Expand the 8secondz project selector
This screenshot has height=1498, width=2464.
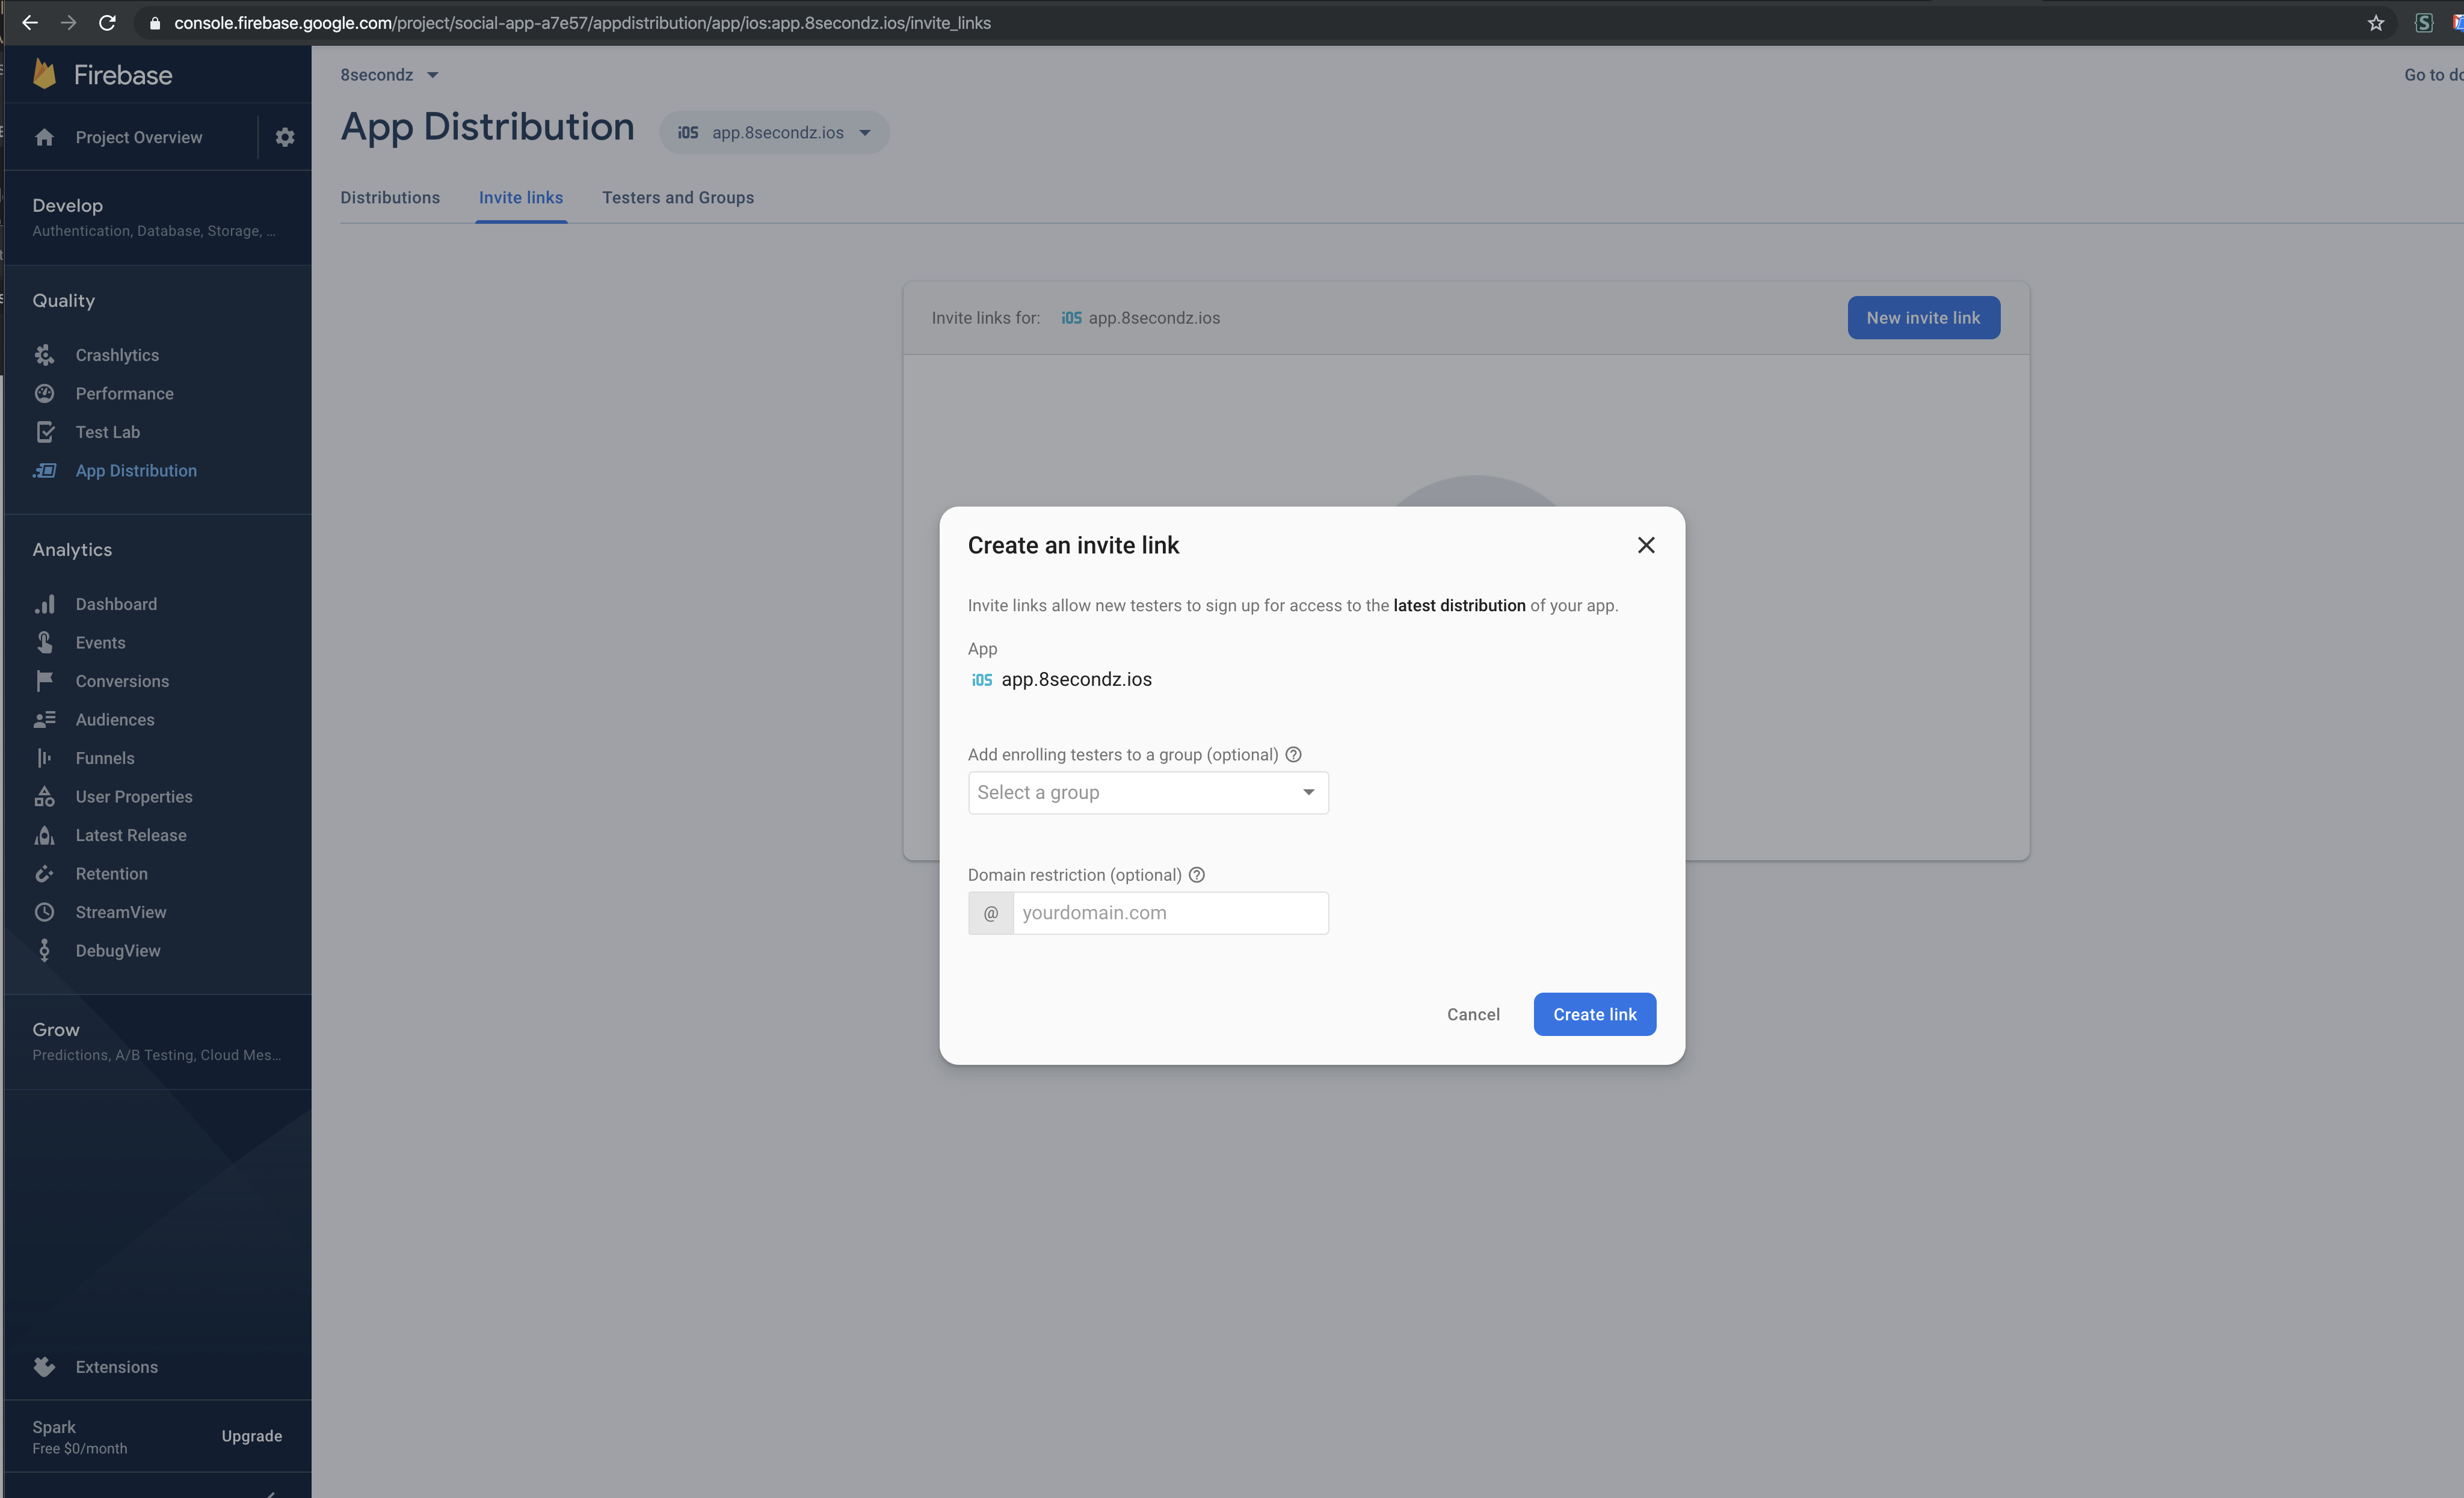point(390,74)
